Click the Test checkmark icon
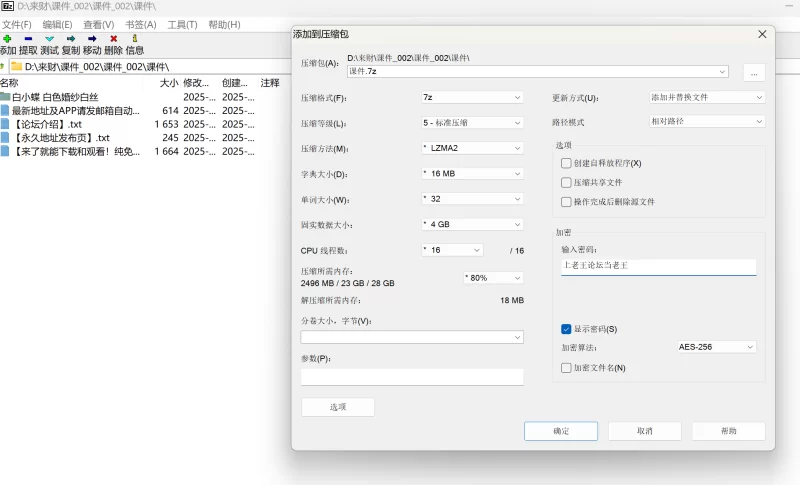Image resolution: width=800 pixels, height=485 pixels. point(49,39)
